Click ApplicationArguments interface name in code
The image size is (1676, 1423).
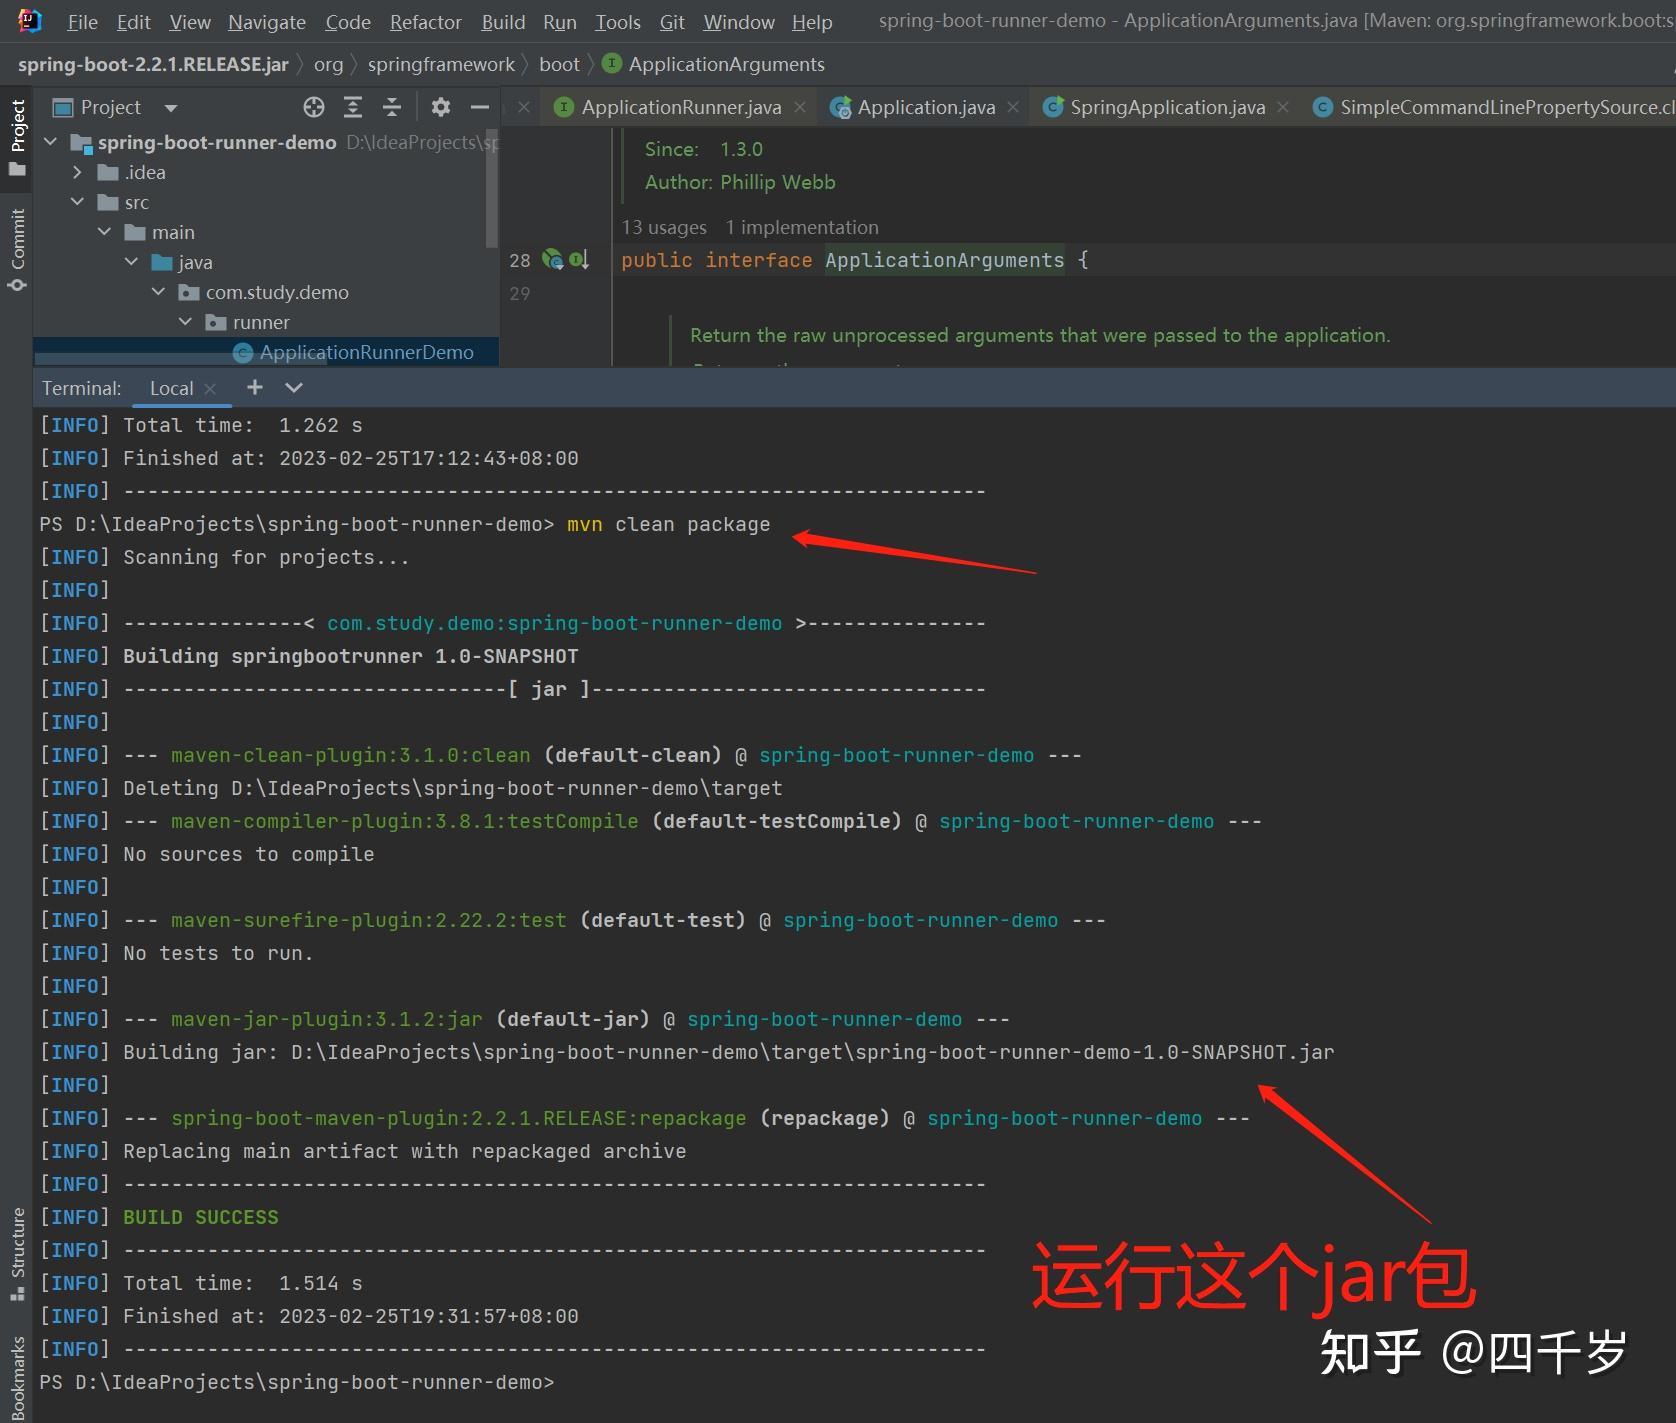click(944, 260)
